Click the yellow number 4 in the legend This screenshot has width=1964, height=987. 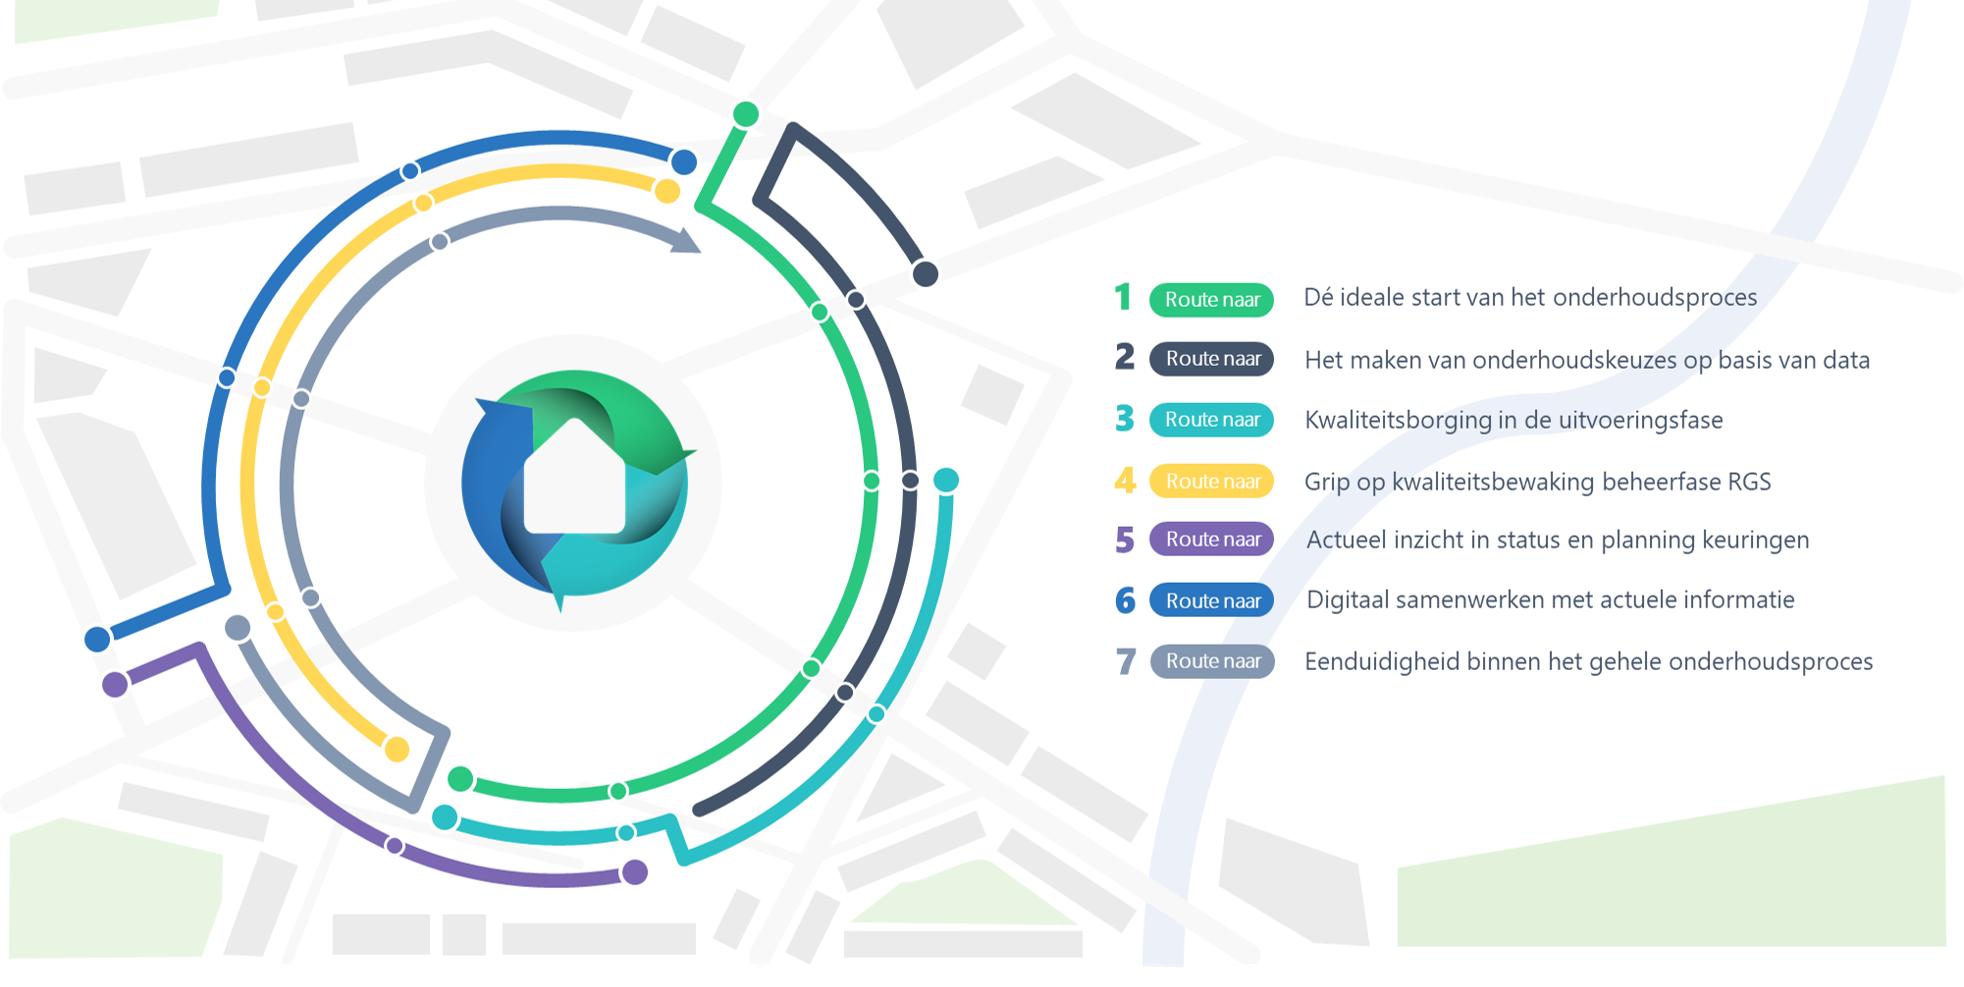click(1125, 480)
